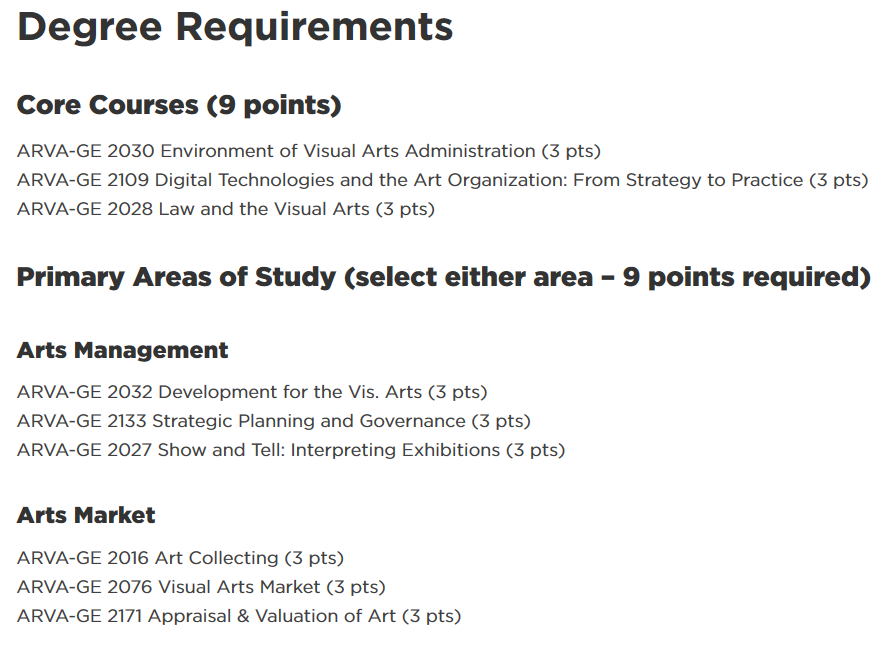The height and width of the screenshot is (650, 884).
Task: Click the Arts Market subheading
Action: pyautogui.click(x=86, y=515)
